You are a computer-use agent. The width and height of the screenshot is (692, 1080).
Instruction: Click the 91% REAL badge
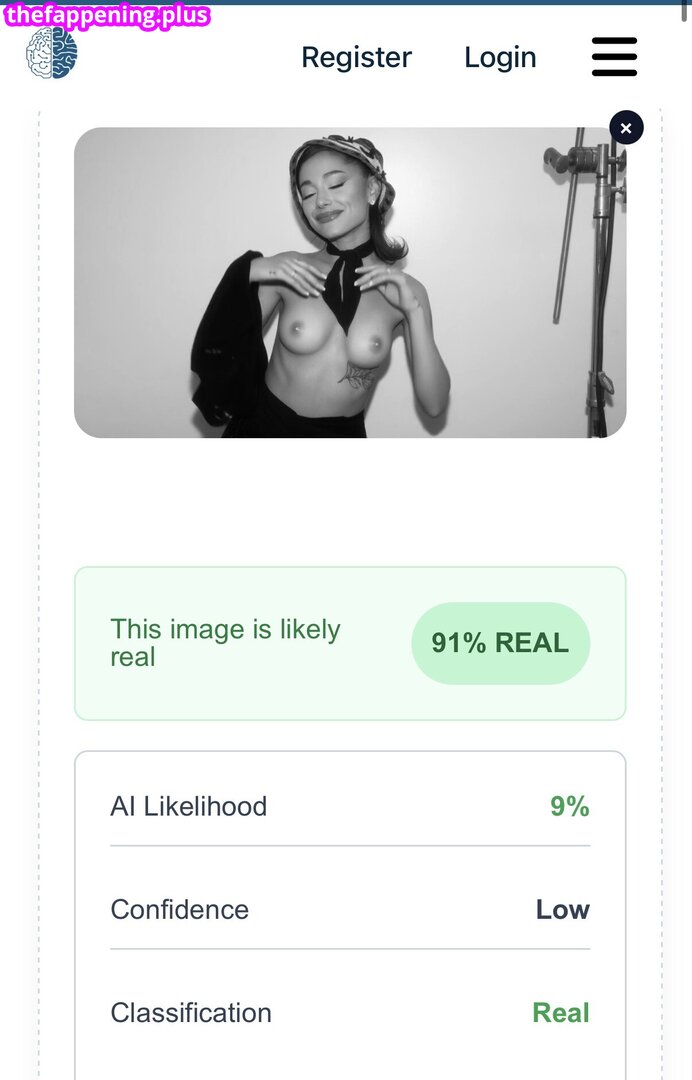501,643
